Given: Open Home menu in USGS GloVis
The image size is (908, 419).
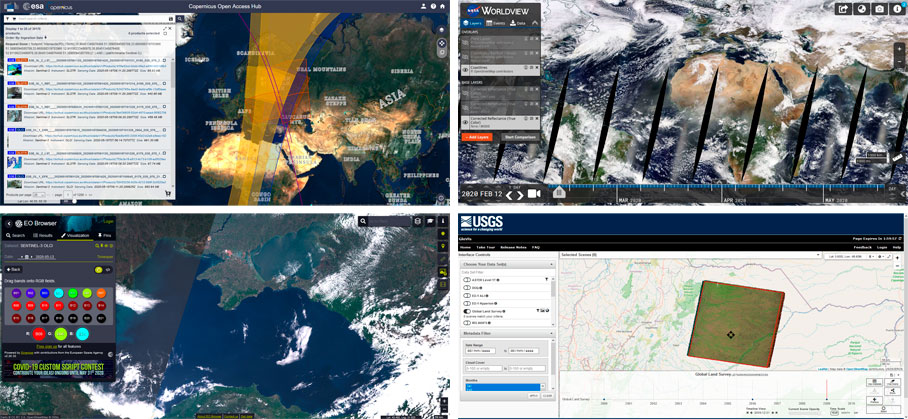Looking at the screenshot, I should pos(466,247).
